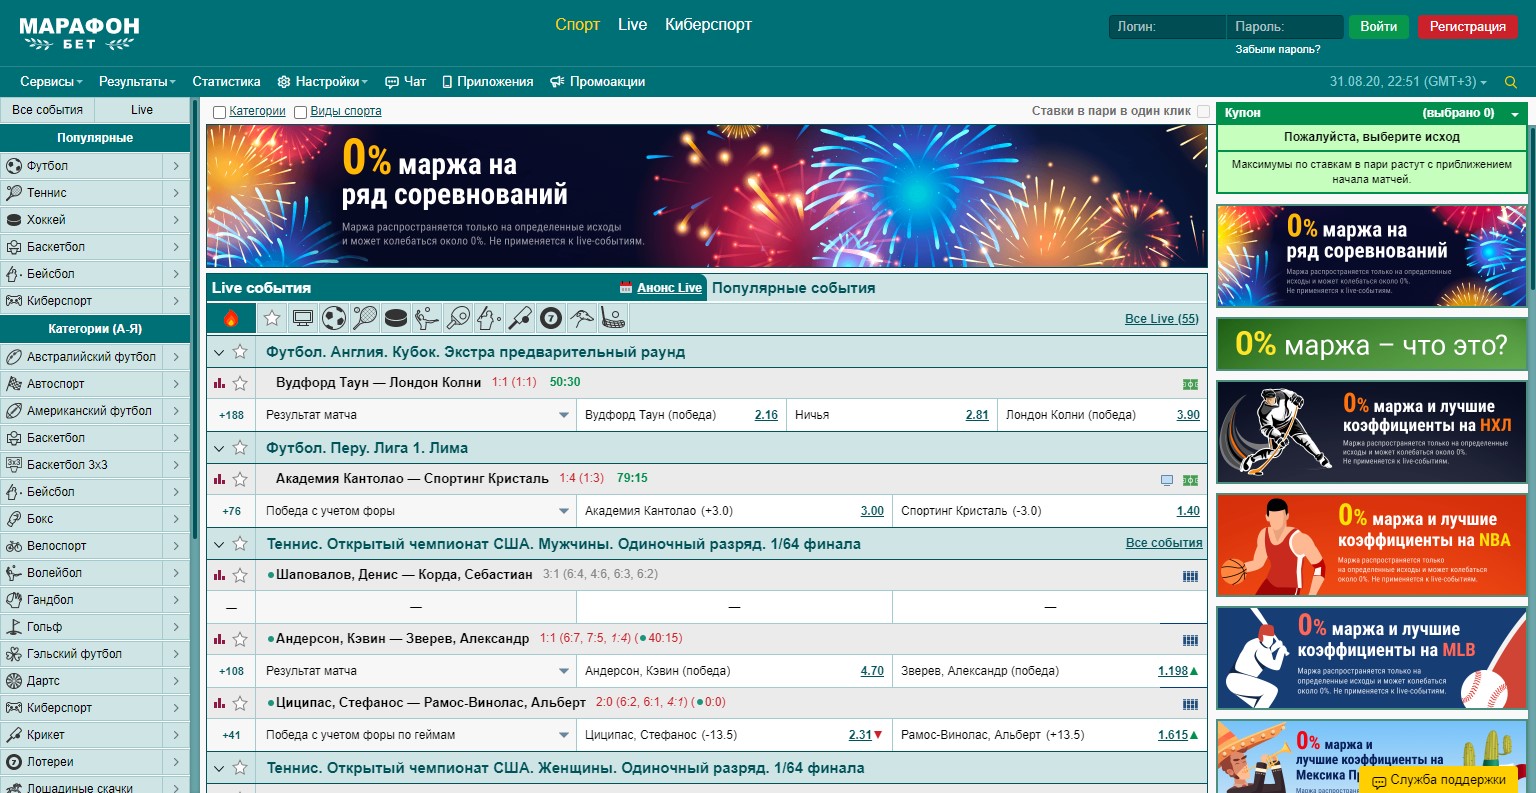
Task: Filter live events by cricket bat icon
Action: point(520,318)
